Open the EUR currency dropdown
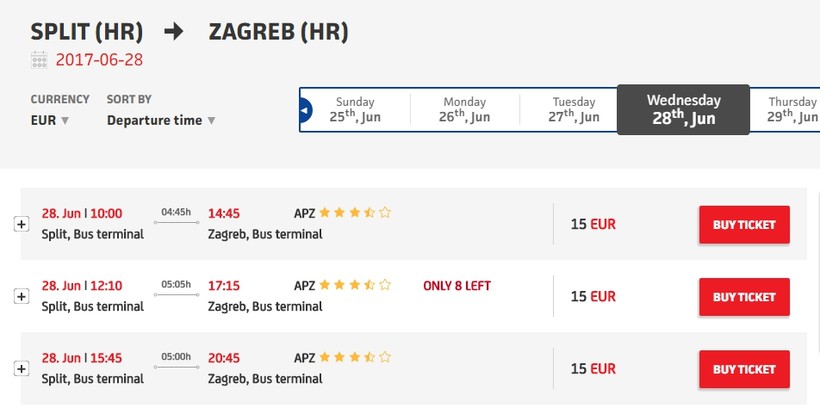Viewport: 820px width, 408px height. [50, 121]
